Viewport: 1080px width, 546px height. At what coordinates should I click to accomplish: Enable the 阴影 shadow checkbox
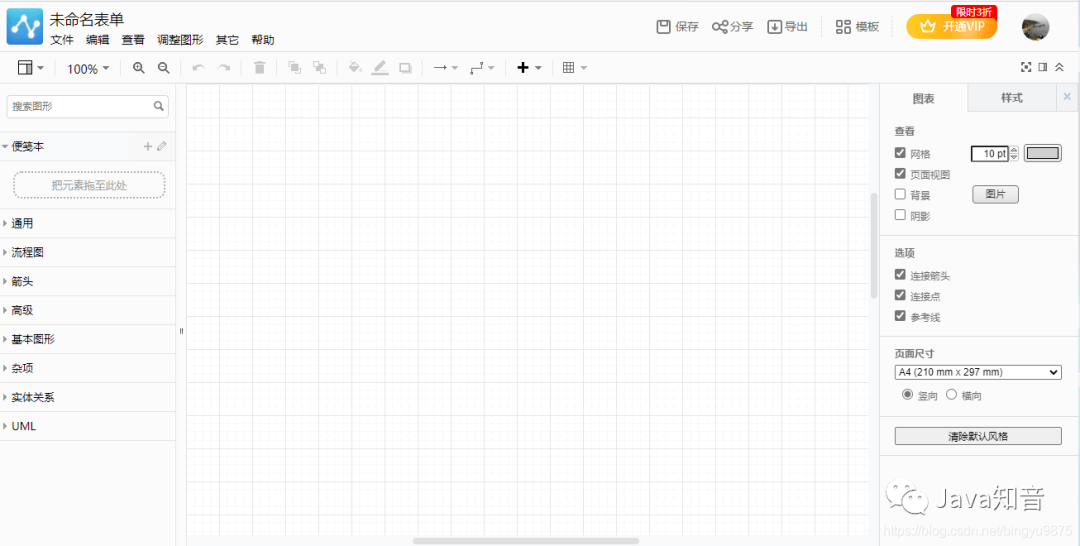pyautogui.click(x=900, y=215)
